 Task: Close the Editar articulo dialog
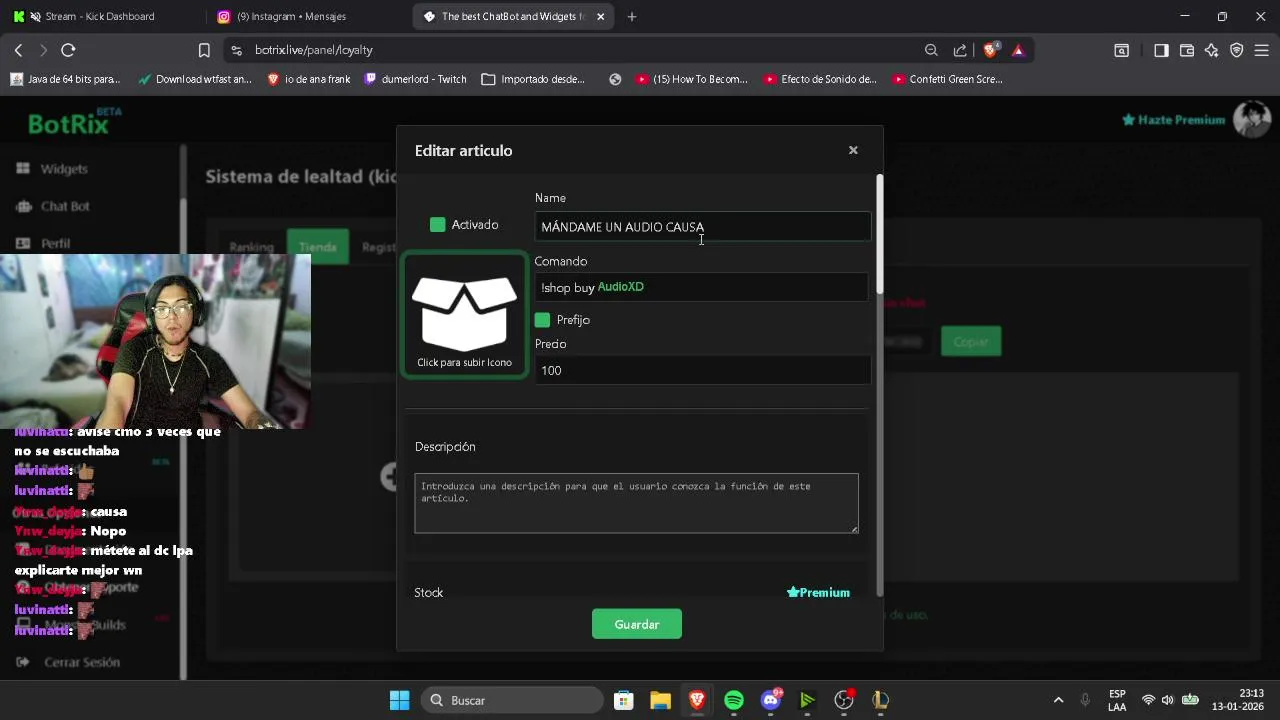(853, 150)
